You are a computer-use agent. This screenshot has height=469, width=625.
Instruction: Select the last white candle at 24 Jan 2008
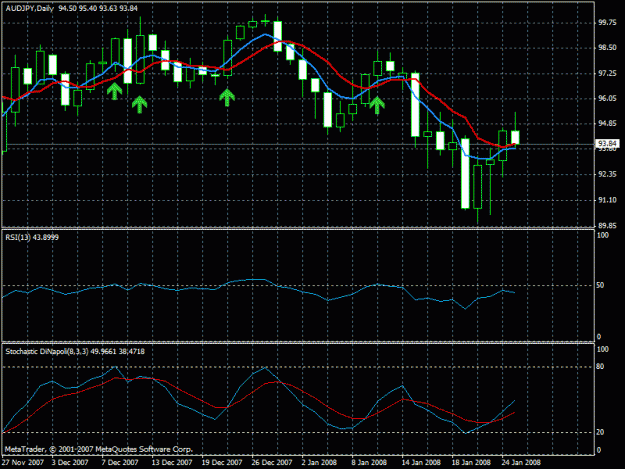point(515,137)
